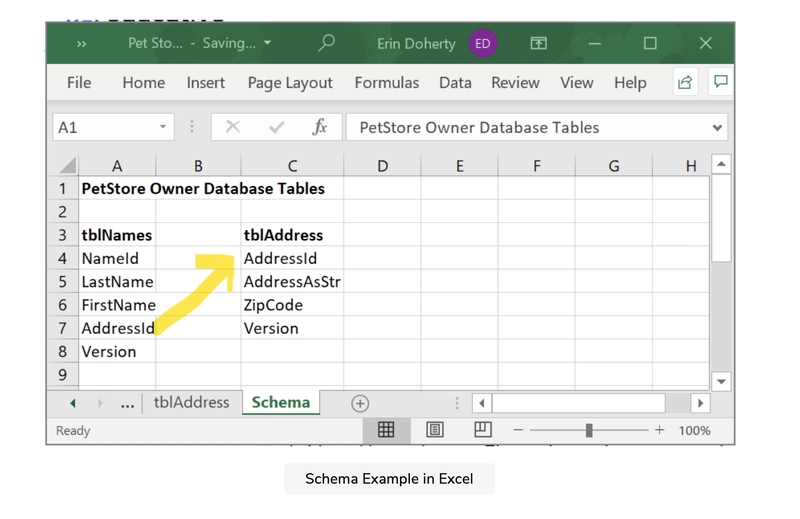Zoom out with minus icon
This screenshot has width=800, height=519.
pyautogui.click(x=518, y=430)
